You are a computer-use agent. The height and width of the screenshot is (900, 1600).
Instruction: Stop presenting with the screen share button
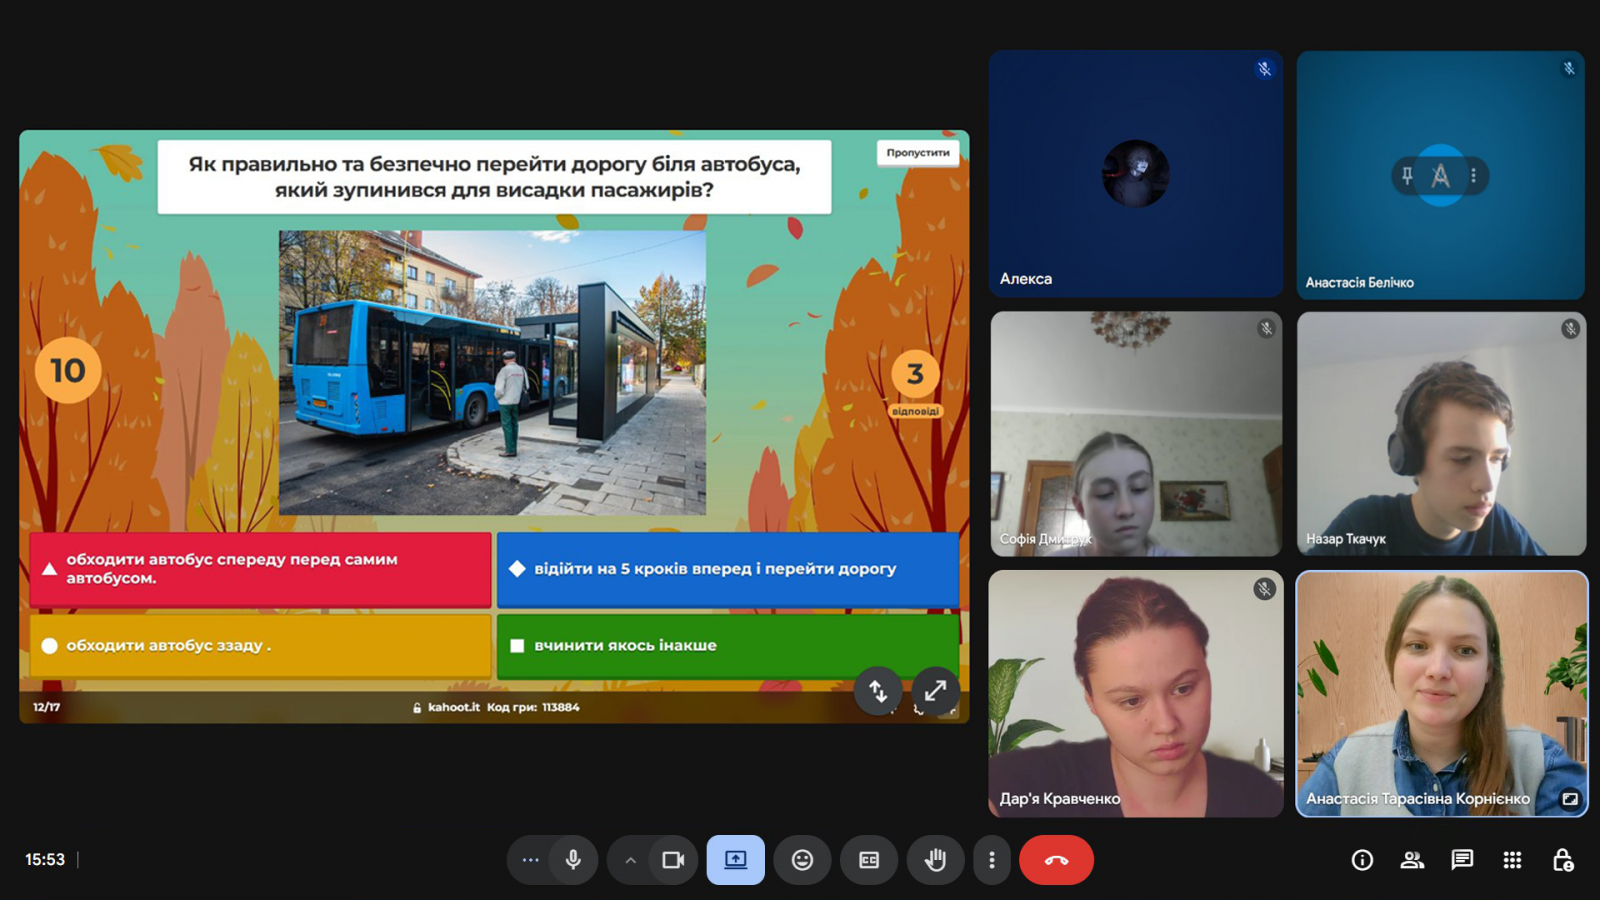[736, 860]
